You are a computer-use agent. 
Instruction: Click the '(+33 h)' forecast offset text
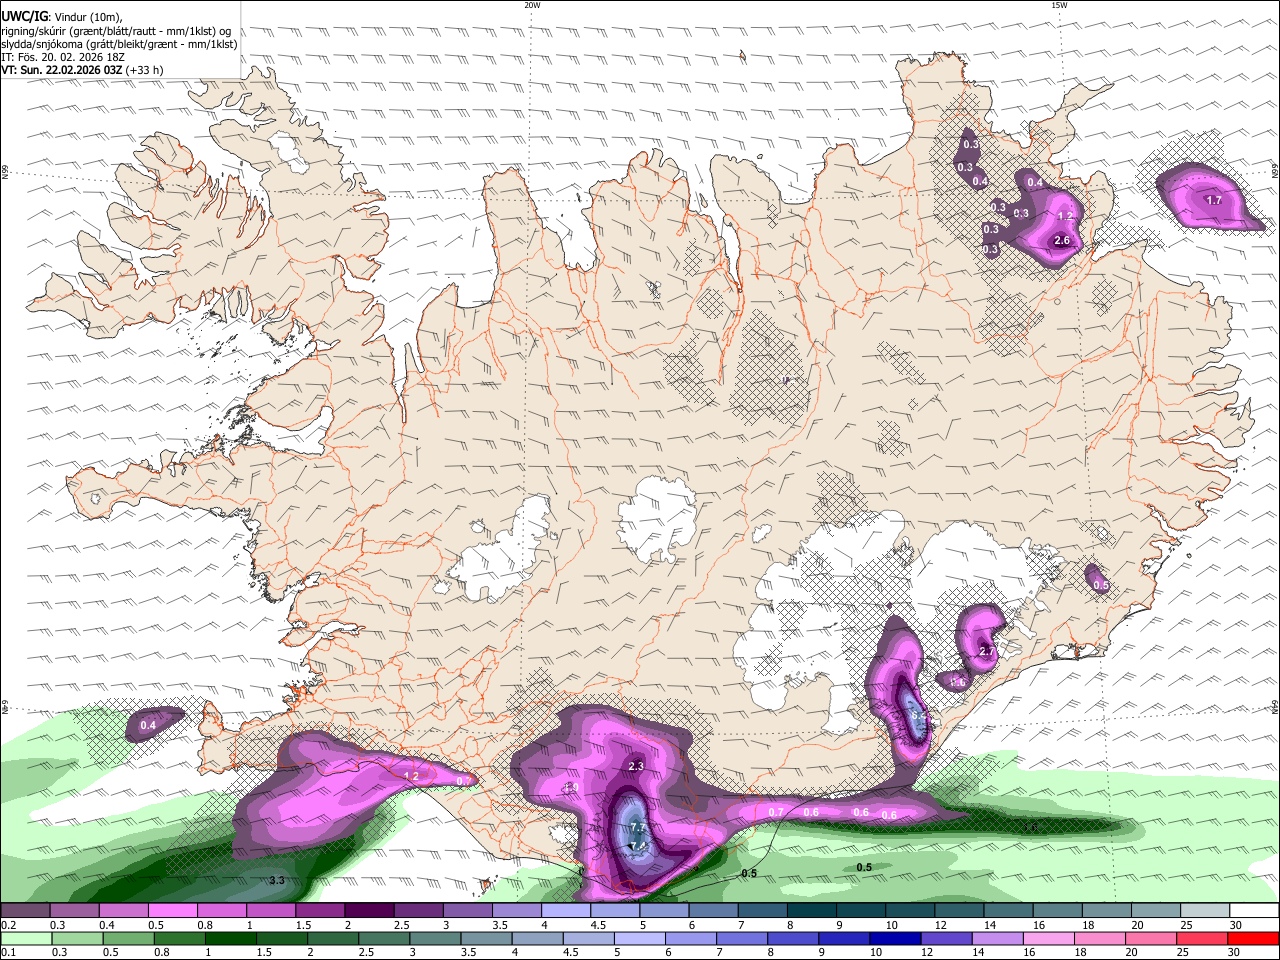pyautogui.click(x=145, y=70)
